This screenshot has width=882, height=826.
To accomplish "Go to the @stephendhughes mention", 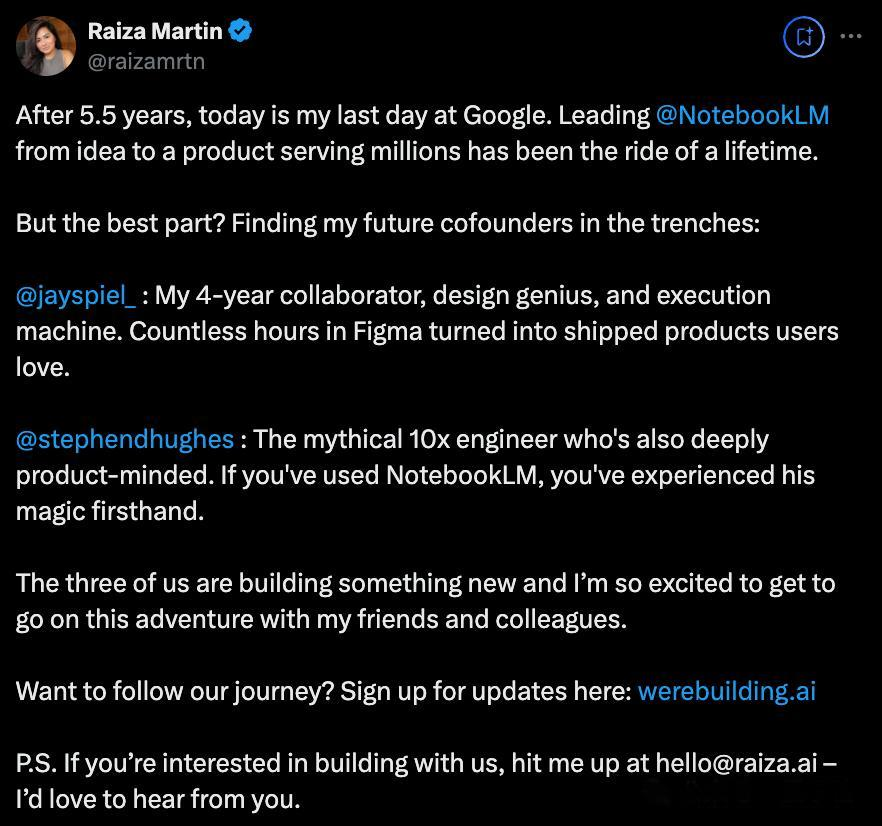I will (x=125, y=439).
